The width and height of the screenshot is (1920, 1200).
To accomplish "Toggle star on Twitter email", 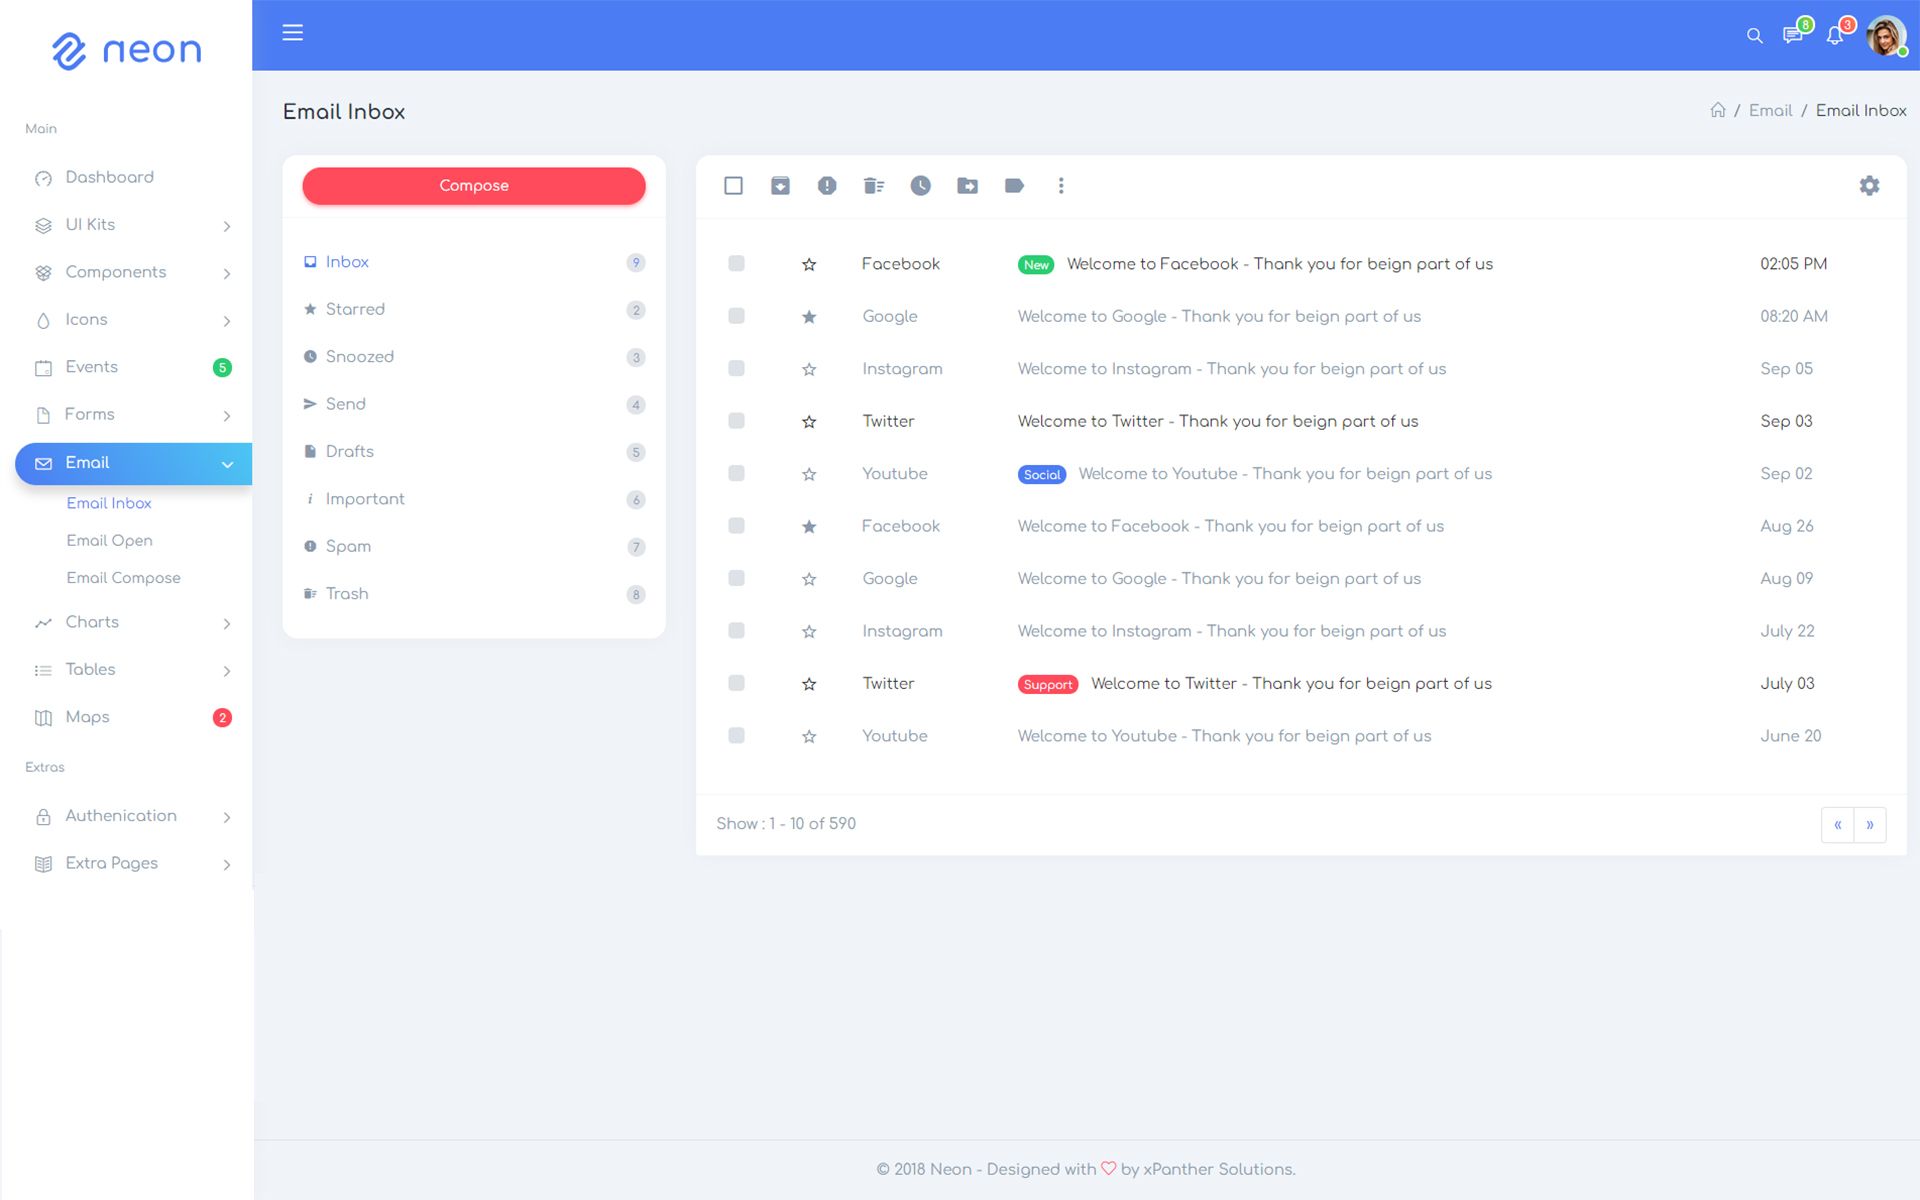I will pyautogui.click(x=806, y=420).
